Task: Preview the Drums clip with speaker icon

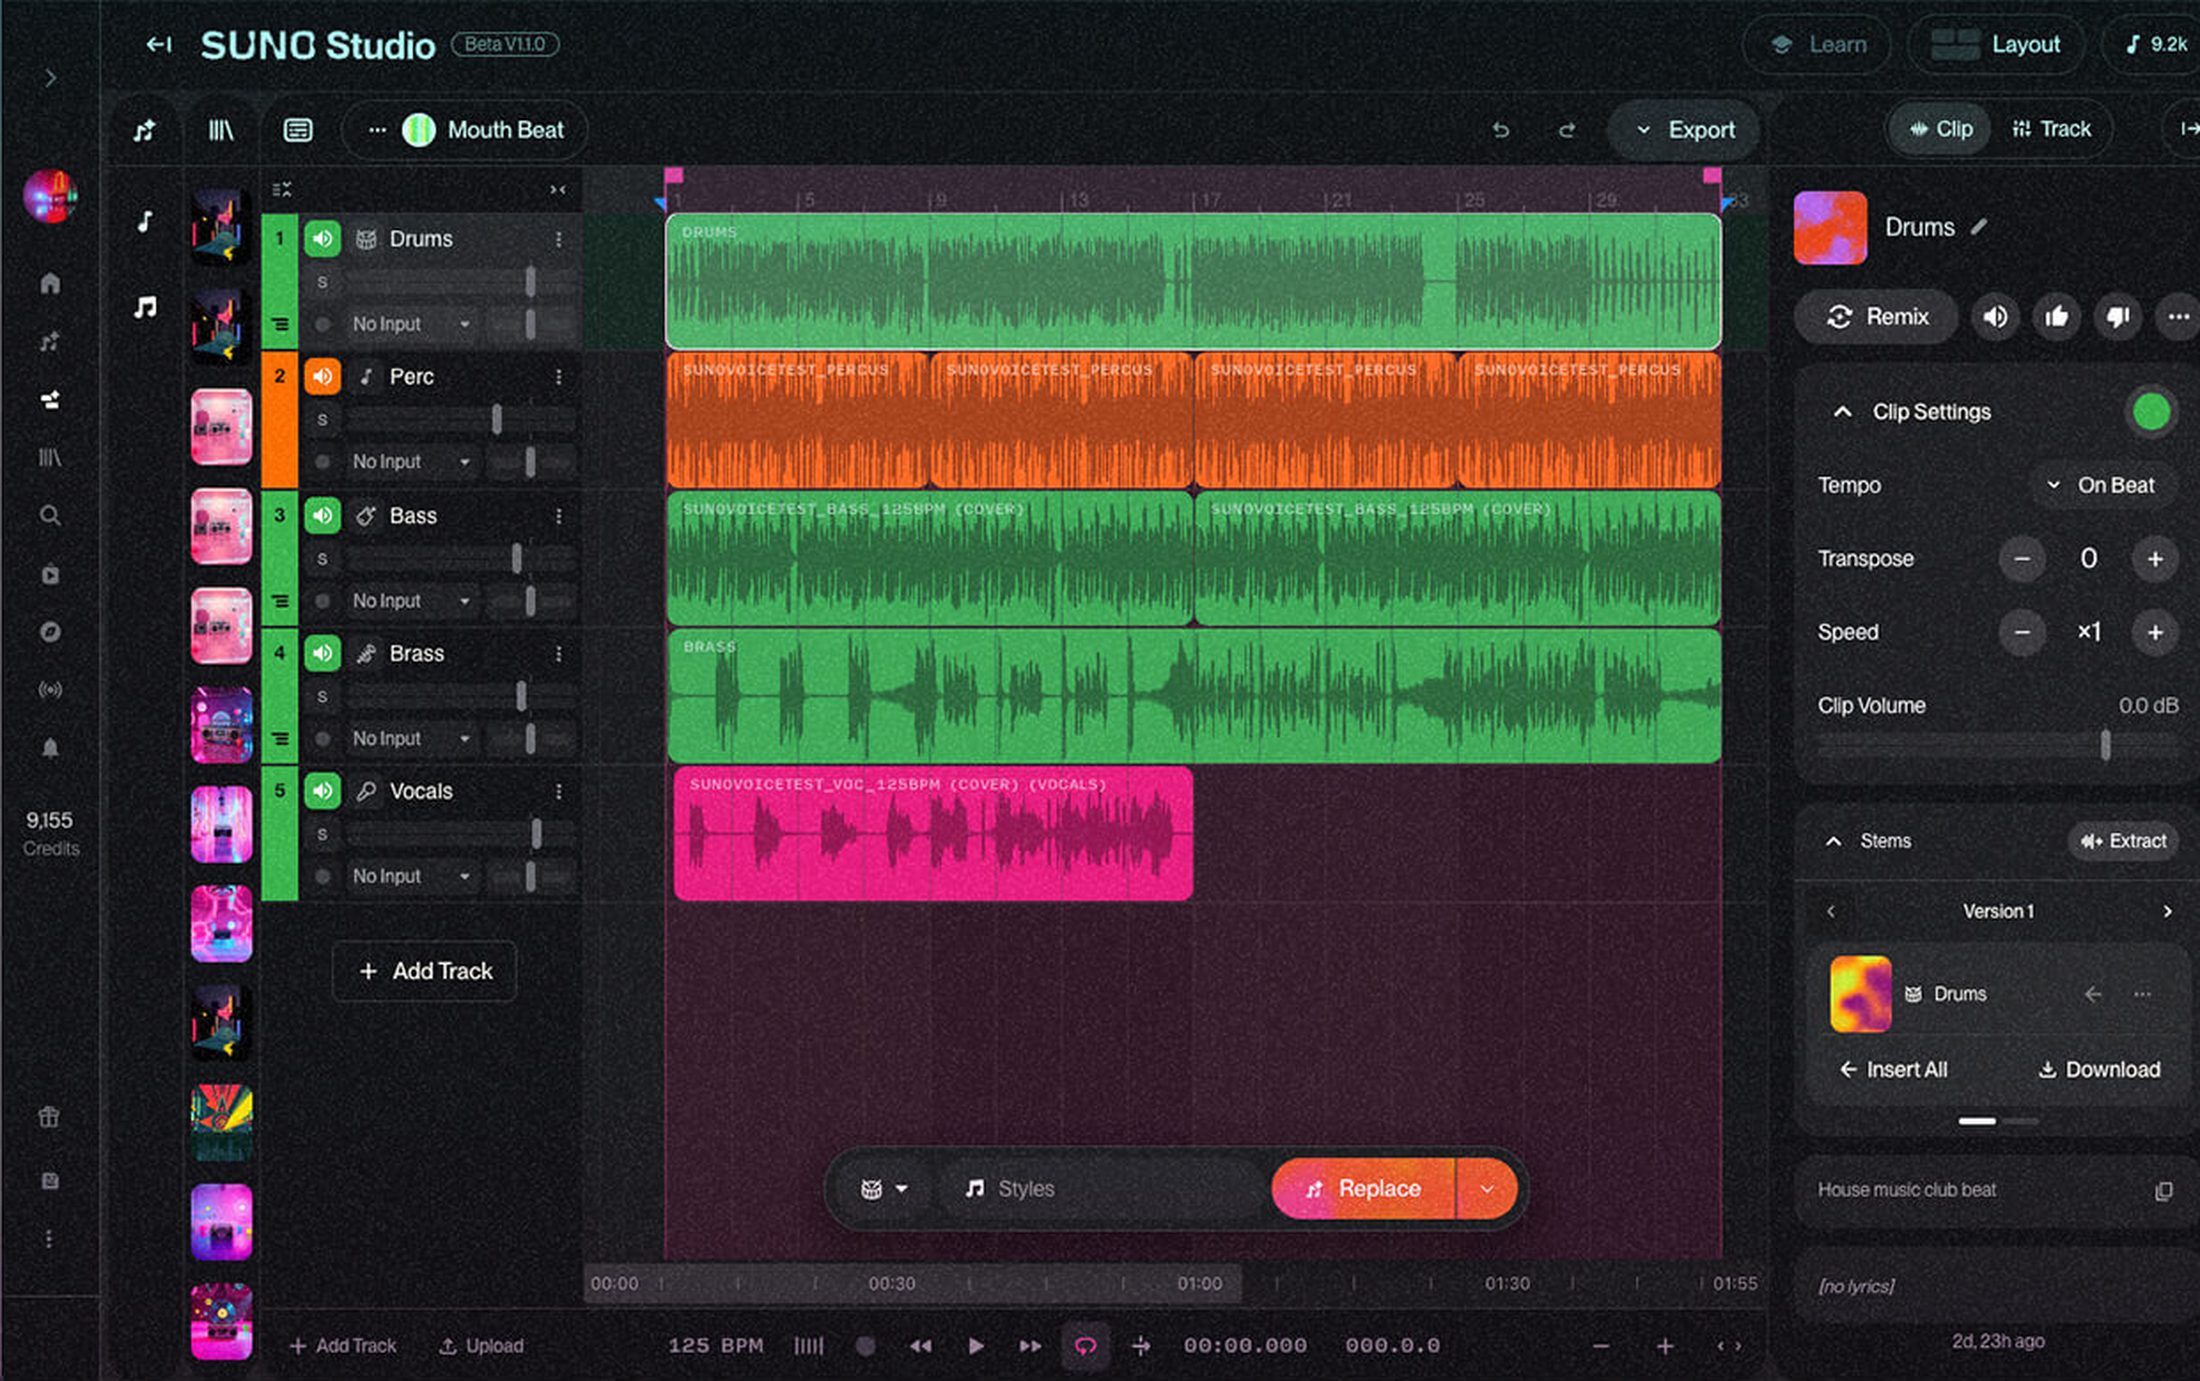Action: [x=1995, y=317]
